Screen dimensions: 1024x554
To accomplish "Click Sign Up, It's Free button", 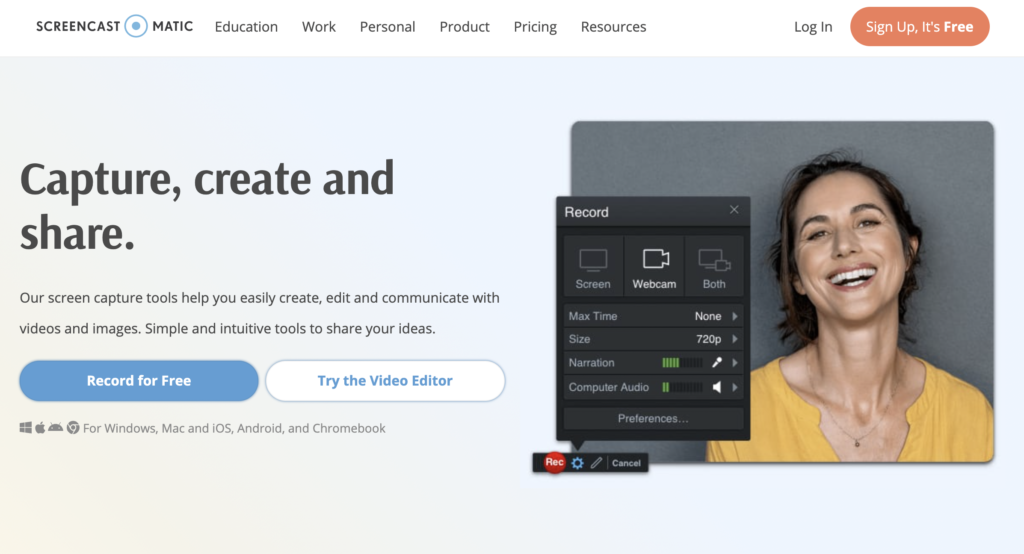I will (x=920, y=27).
